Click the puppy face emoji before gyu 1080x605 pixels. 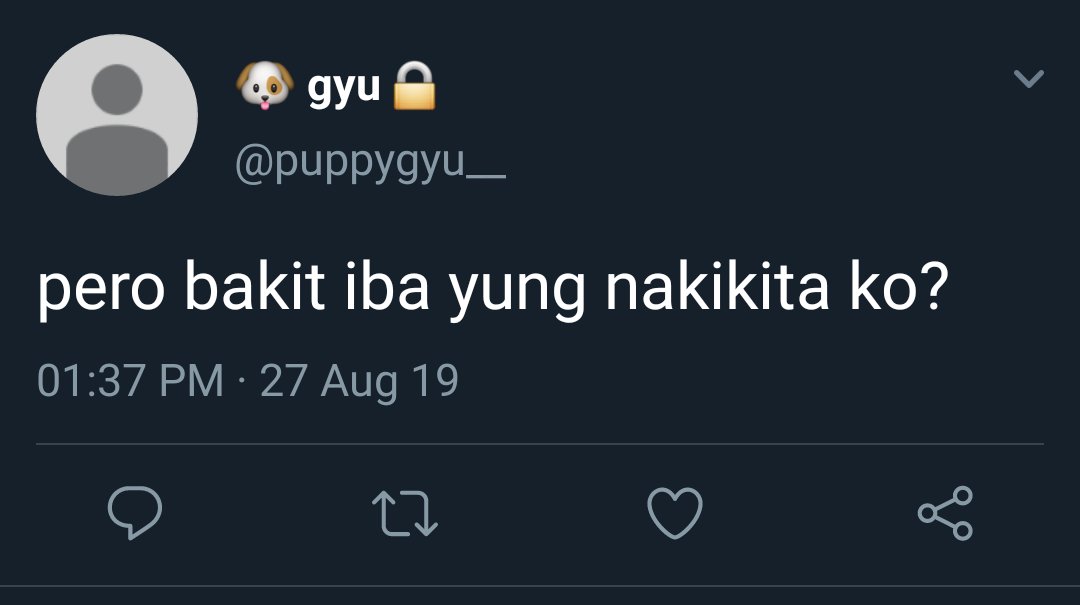(x=264, y=85)
